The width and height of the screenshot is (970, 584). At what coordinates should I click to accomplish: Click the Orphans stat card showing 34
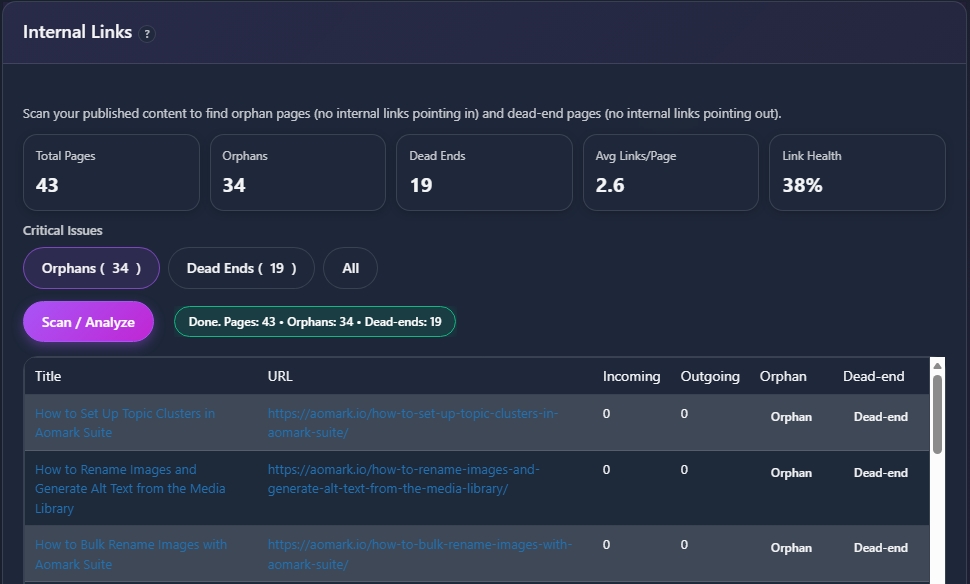(x=297, y=172)
